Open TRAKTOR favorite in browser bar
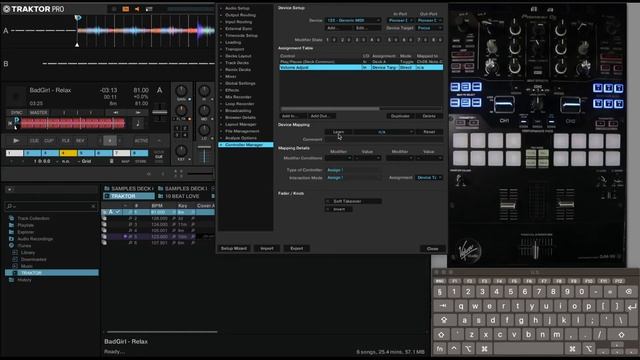Screen dimensions: 640x360 pyautogui.click(x=128, y=196)
